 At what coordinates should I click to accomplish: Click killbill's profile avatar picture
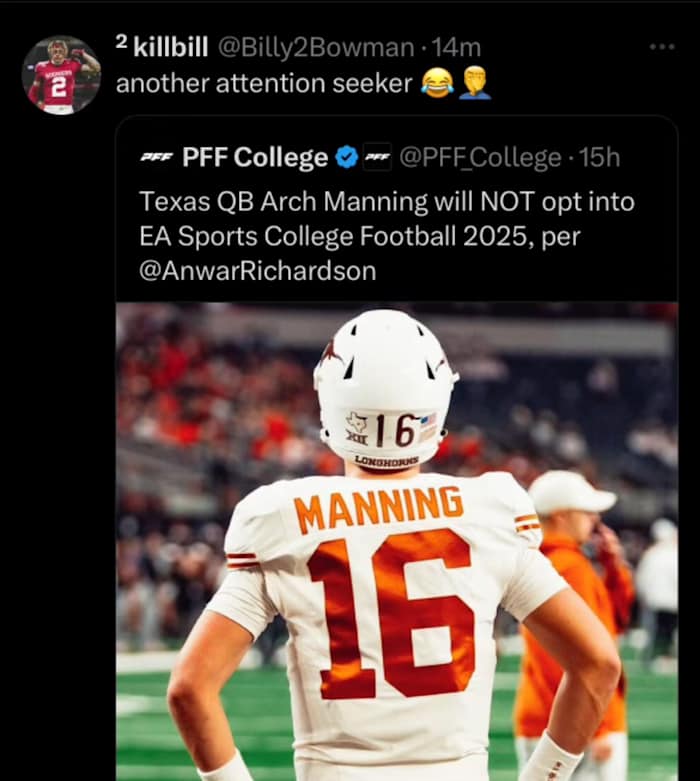(61, 76)
